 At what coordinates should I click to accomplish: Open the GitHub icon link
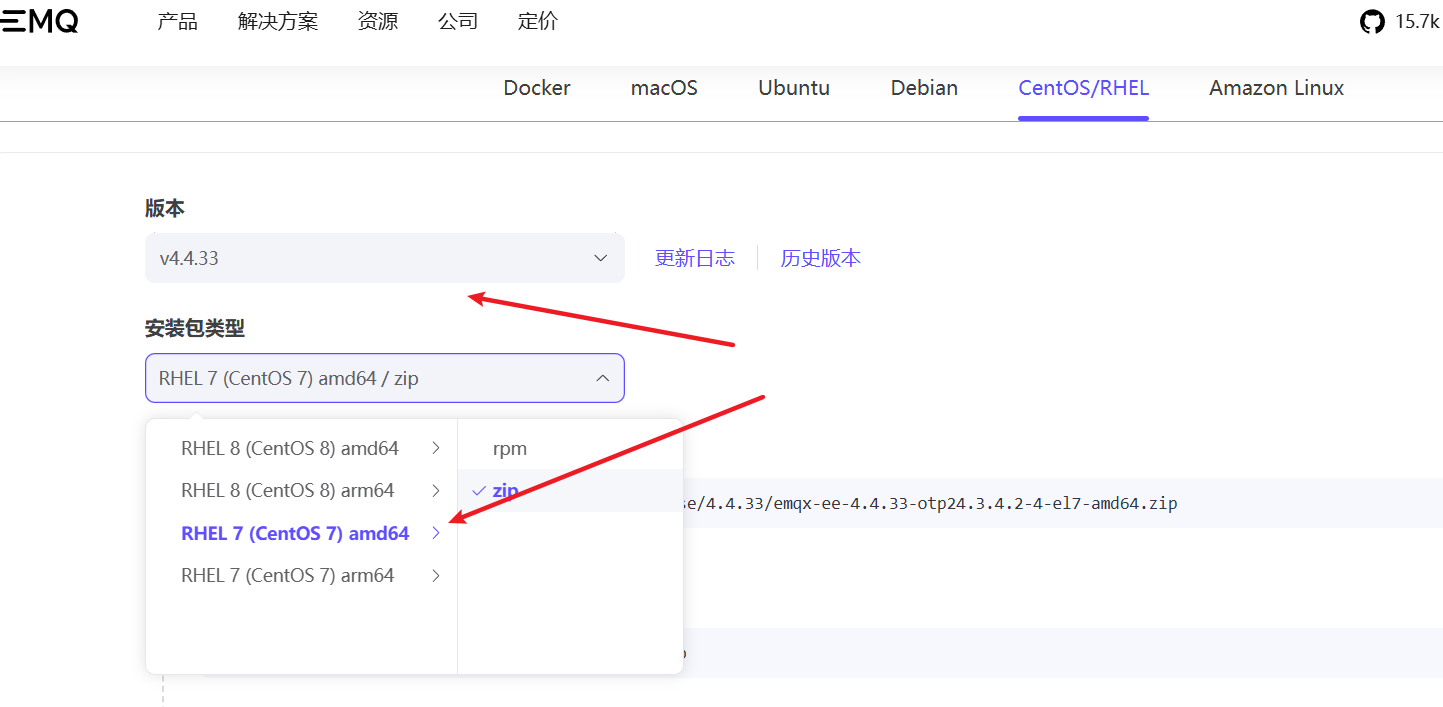1372,22
